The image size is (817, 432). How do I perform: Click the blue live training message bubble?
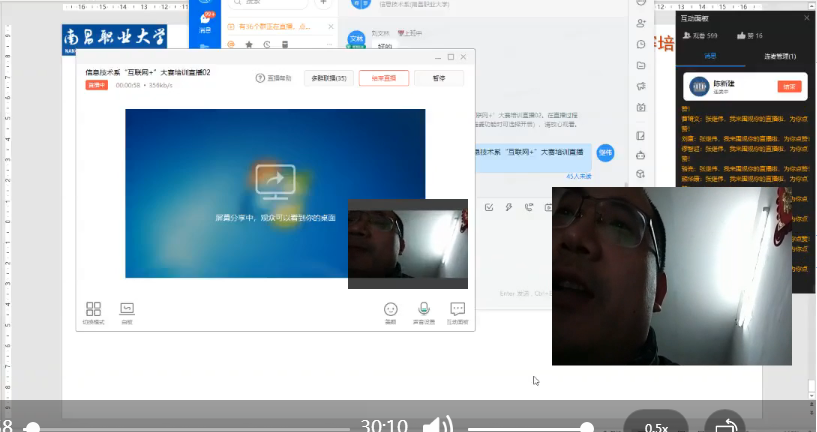(x=533, y=158)
